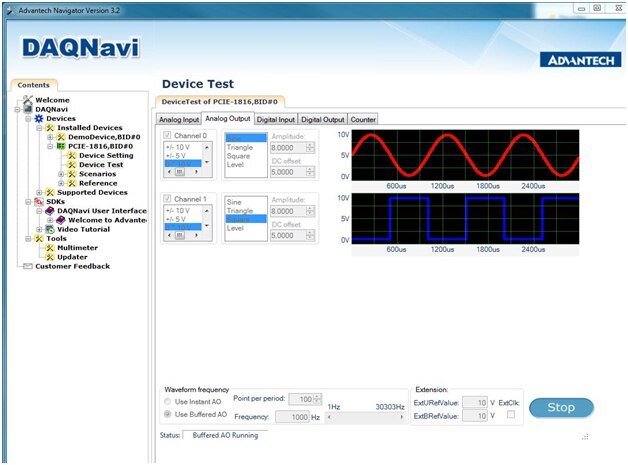The width and height of the screenshot is (628, 465).
Task: Collapse the DAQNavi tree node
Action: pos(17,109)
